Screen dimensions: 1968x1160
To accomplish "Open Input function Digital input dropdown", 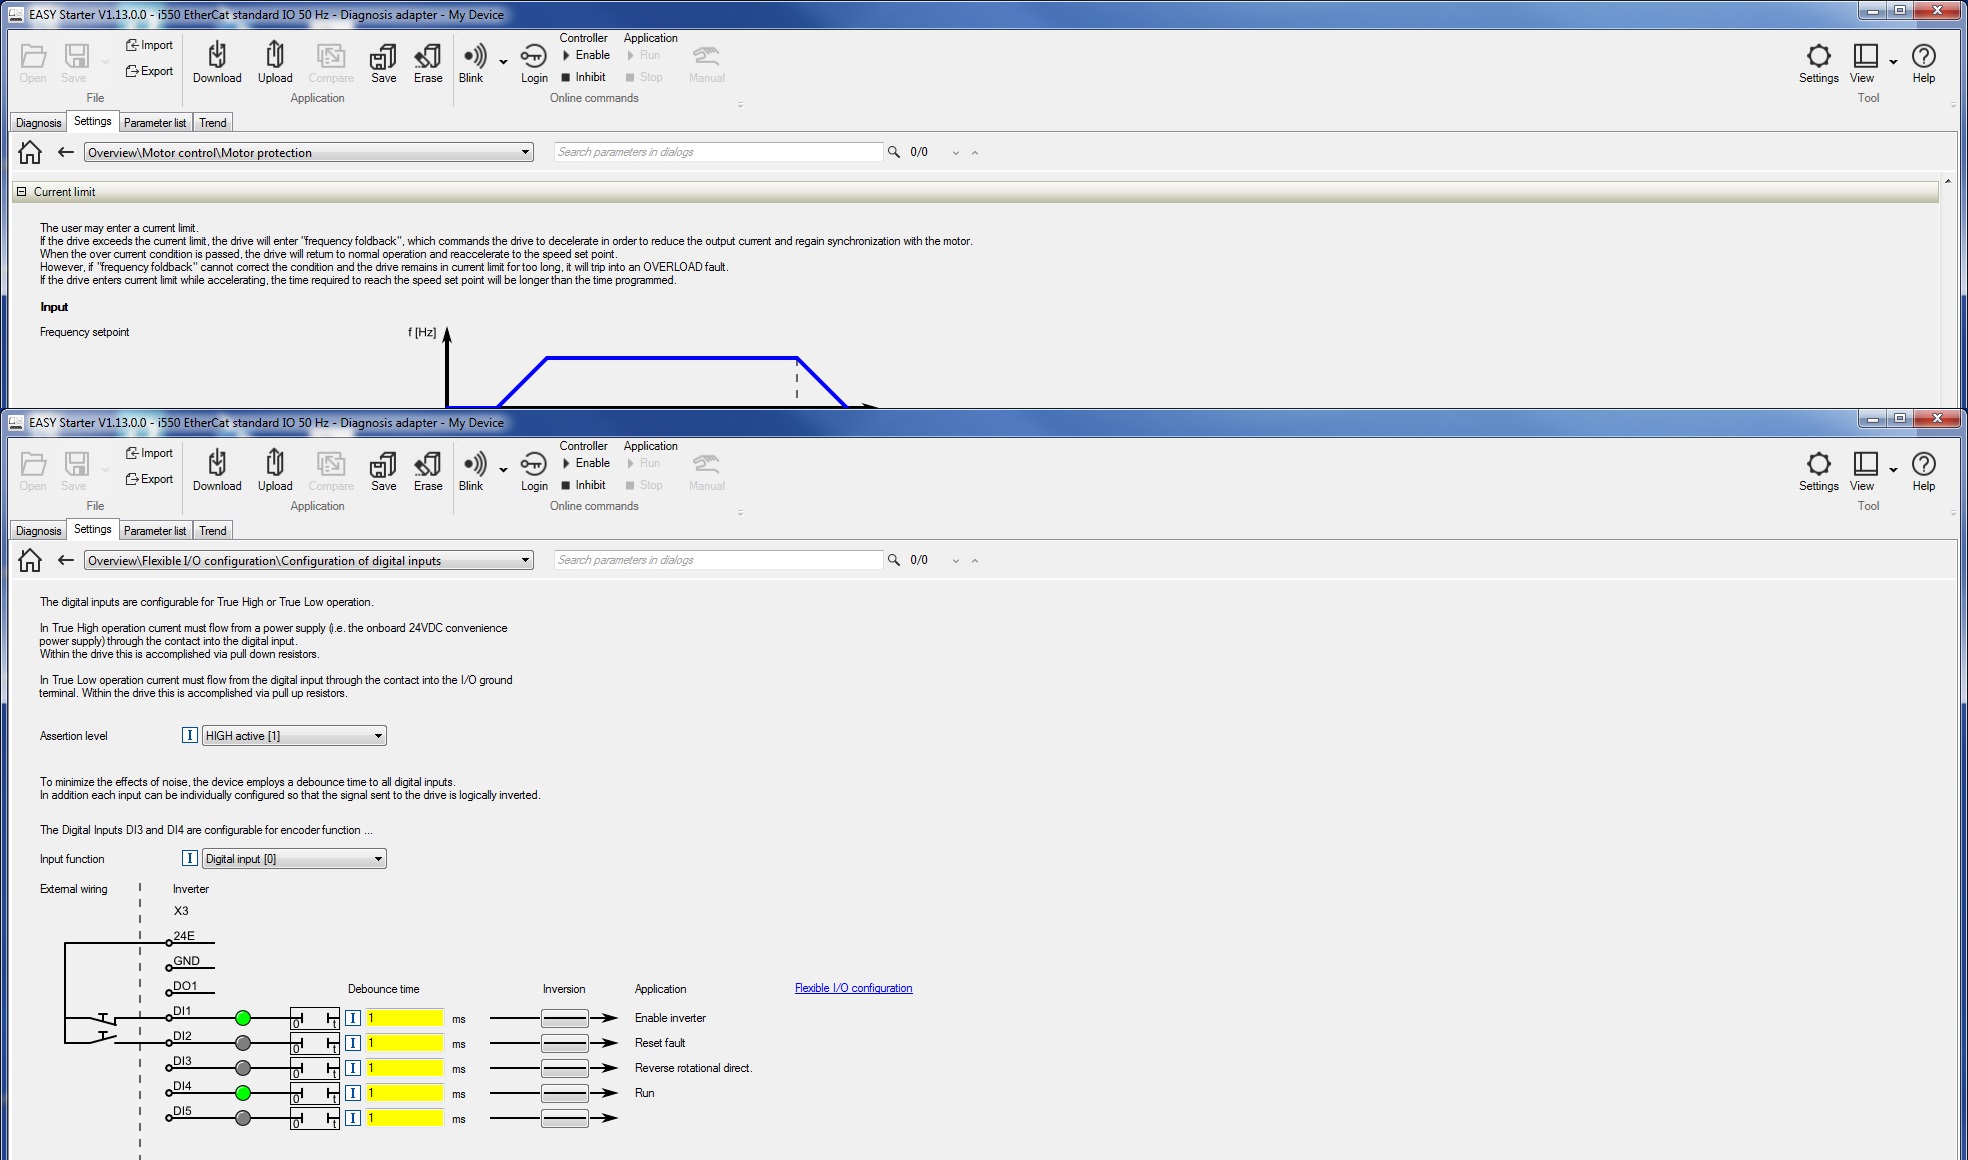I will 294,859.
